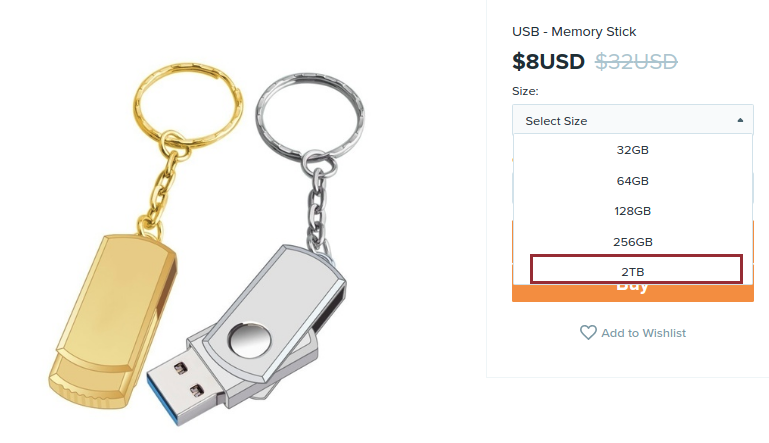
Task: Click the gold USB stick in product image
Action: click(113, 321)
